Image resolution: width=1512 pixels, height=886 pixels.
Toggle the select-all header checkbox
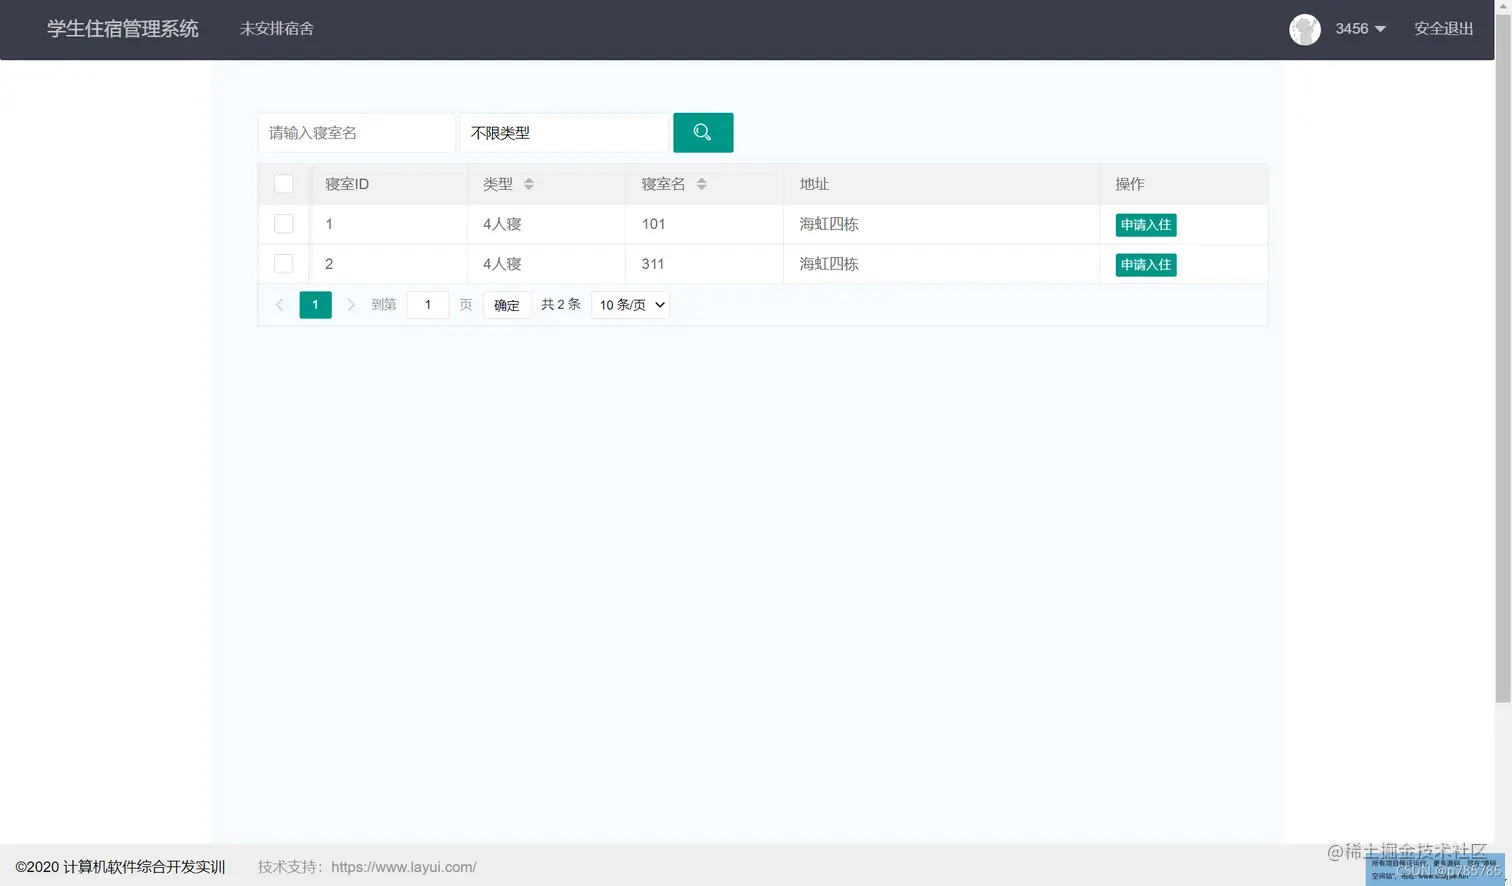click(x=284, y=184)
